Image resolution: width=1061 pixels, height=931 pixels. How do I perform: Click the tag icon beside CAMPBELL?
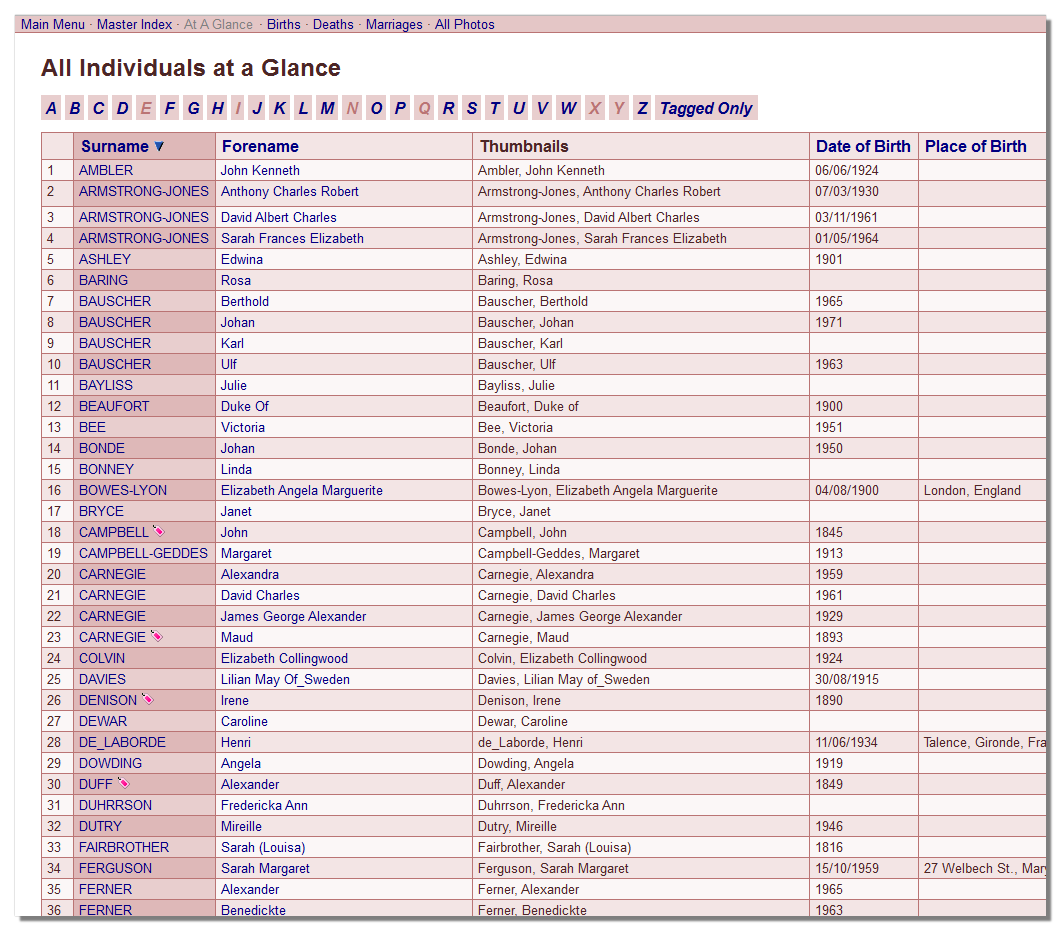pyautogui.click(x=159, y=531)
